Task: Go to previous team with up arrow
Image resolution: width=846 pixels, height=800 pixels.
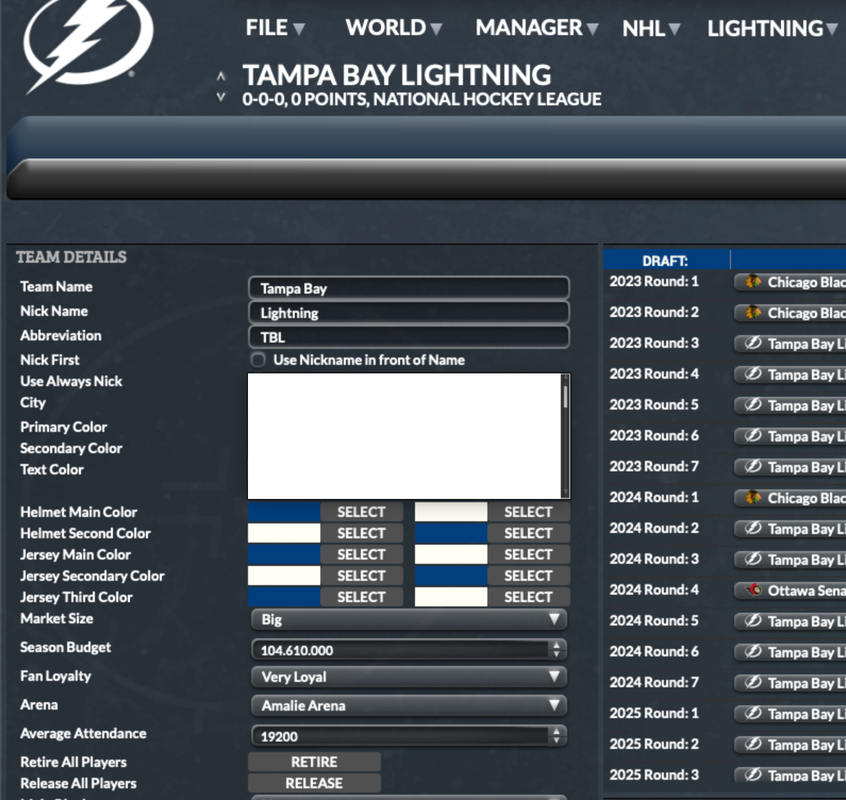Action: tap(221, 77)
